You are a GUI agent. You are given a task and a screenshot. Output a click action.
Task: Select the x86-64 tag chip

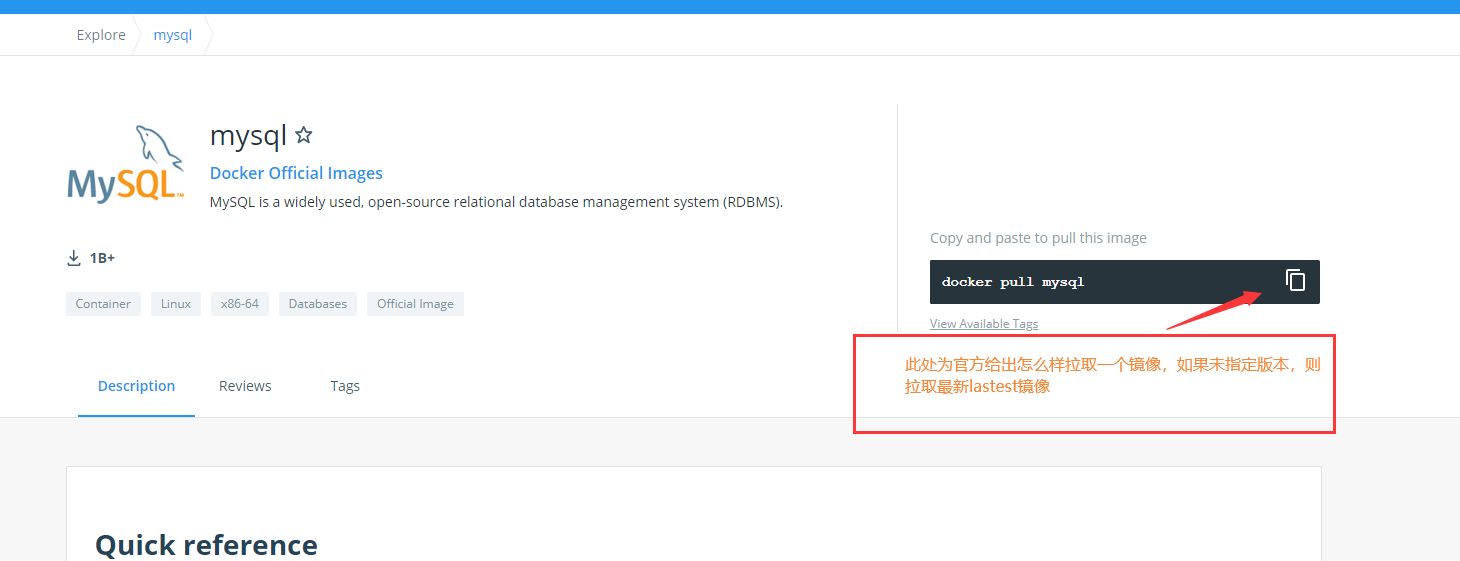[x=240, y=304]
